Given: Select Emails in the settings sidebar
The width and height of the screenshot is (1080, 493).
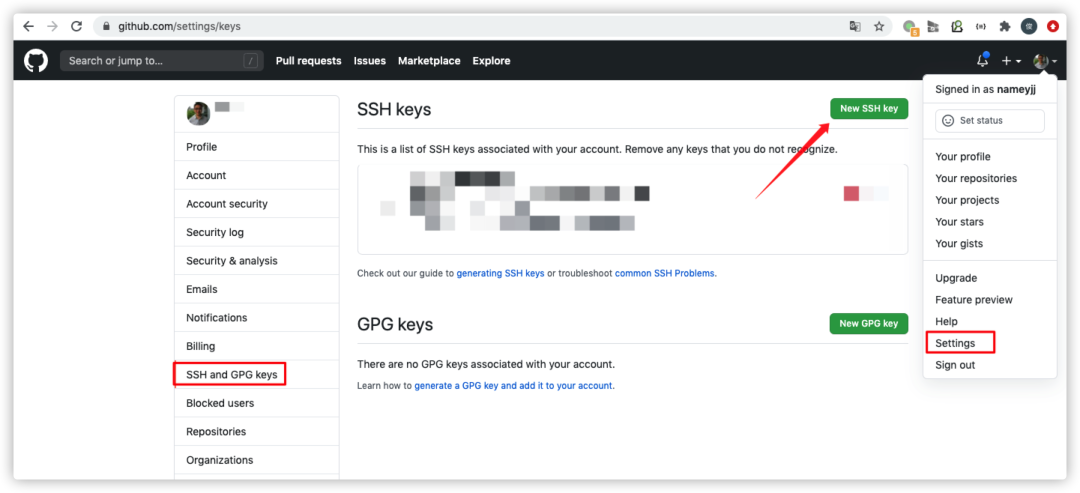Looking at the screenshot, I should [257, 289].
